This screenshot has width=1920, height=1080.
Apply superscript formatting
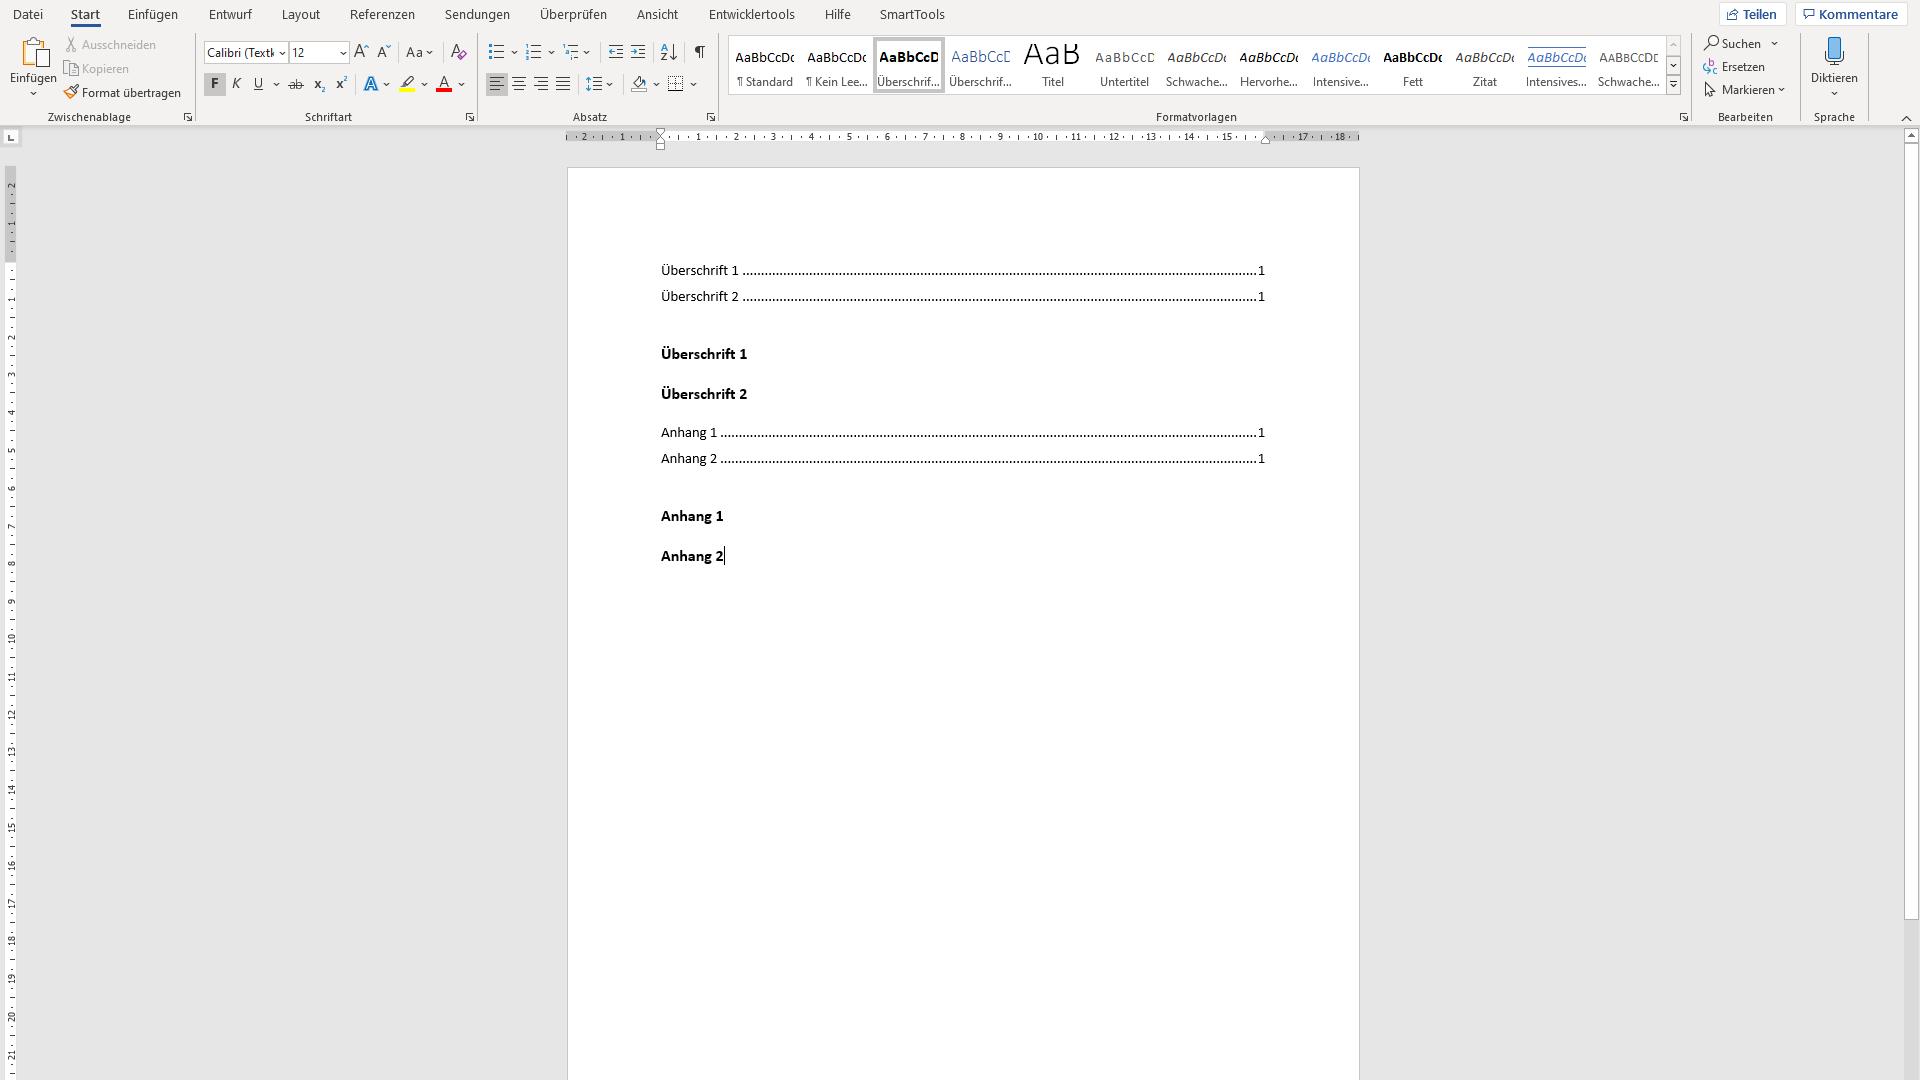[x=341, y=84]
